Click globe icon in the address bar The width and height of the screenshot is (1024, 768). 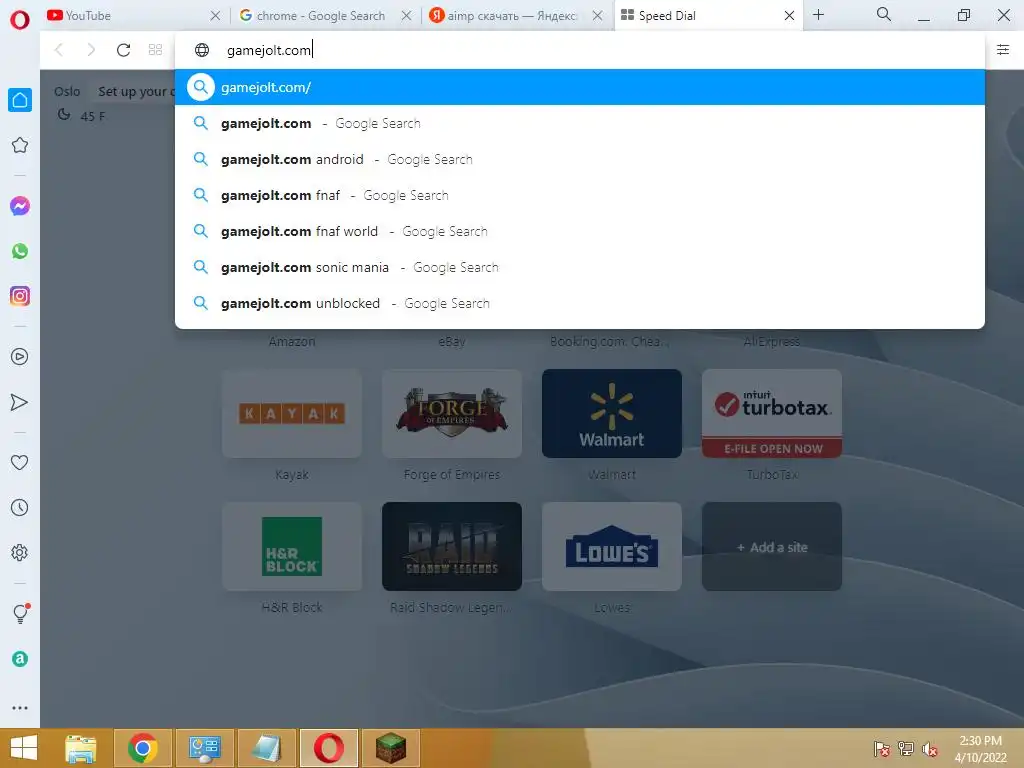[202, 50]
